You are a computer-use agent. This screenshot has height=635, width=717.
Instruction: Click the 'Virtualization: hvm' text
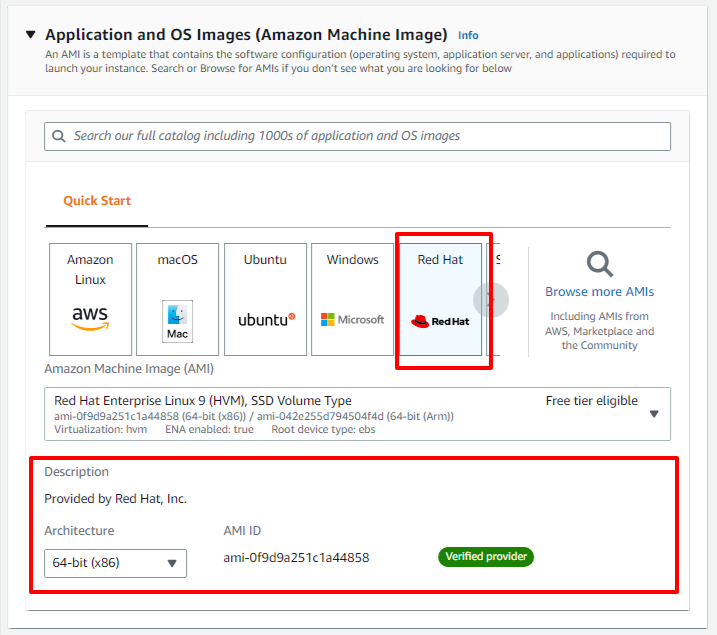click(x=101, y=429)
